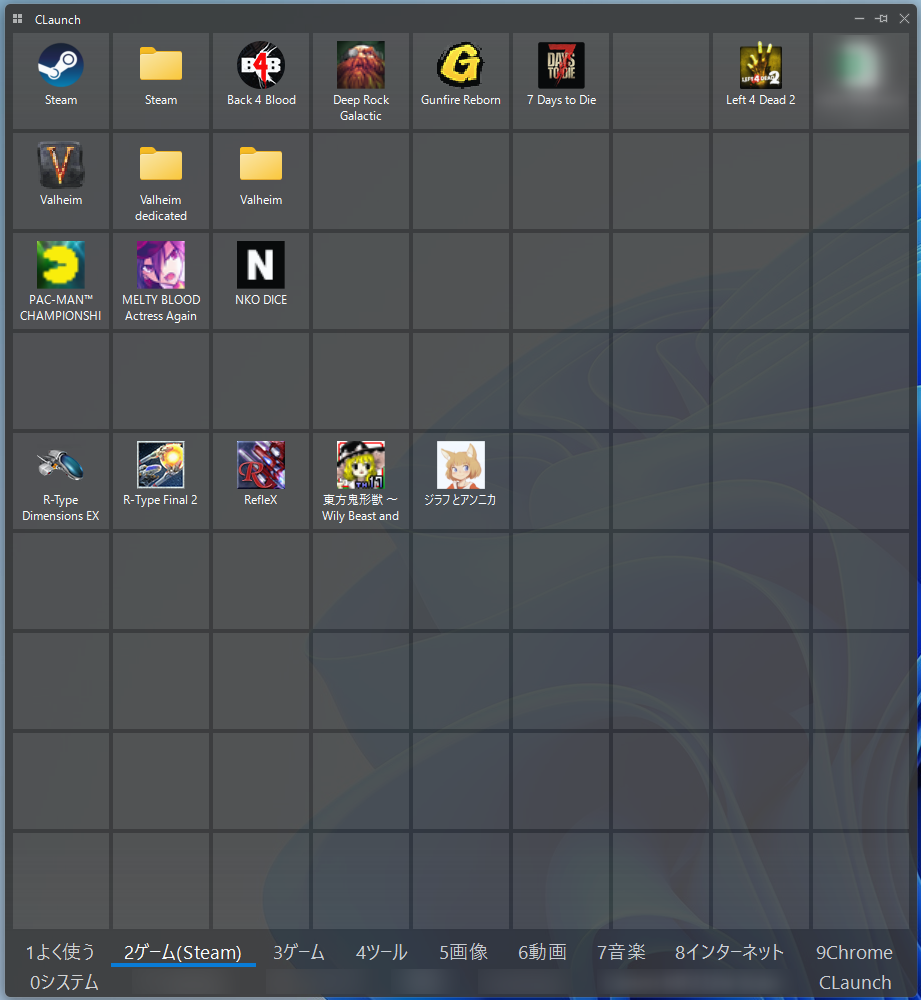Image resolution: width=921 pixels, height=1000 pixels.
Task: Open the 8インターネット tab
Action: pyautogui.click(x=730, y=952)
